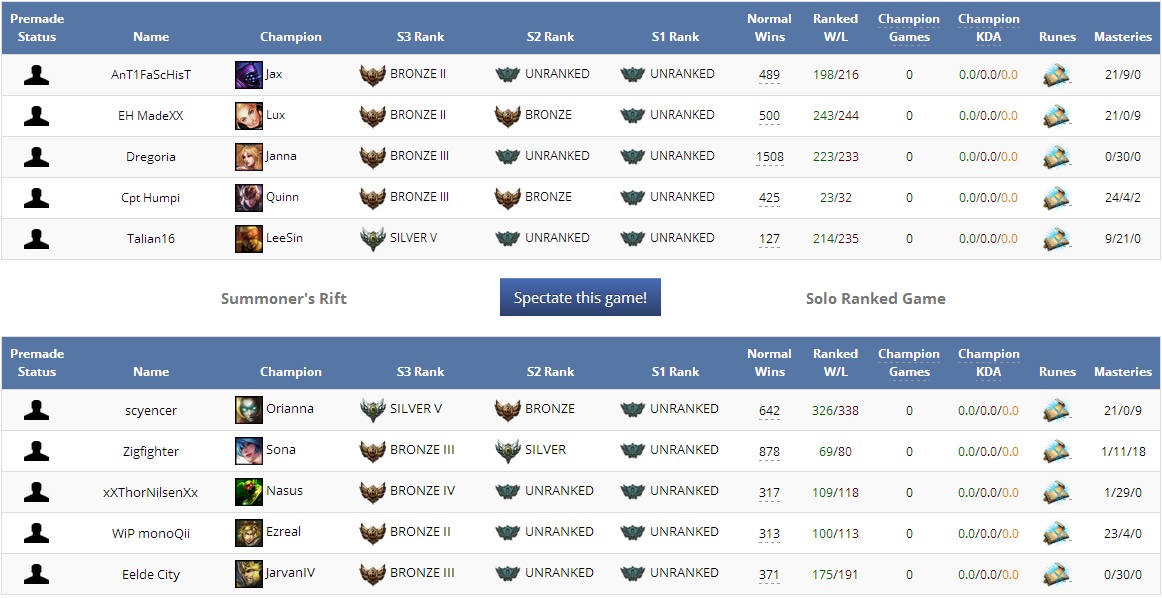Open the runes book icon for Dregoria
Image resolution: width=1162 pixels, height=598 pixels.
pos(1057,157)
